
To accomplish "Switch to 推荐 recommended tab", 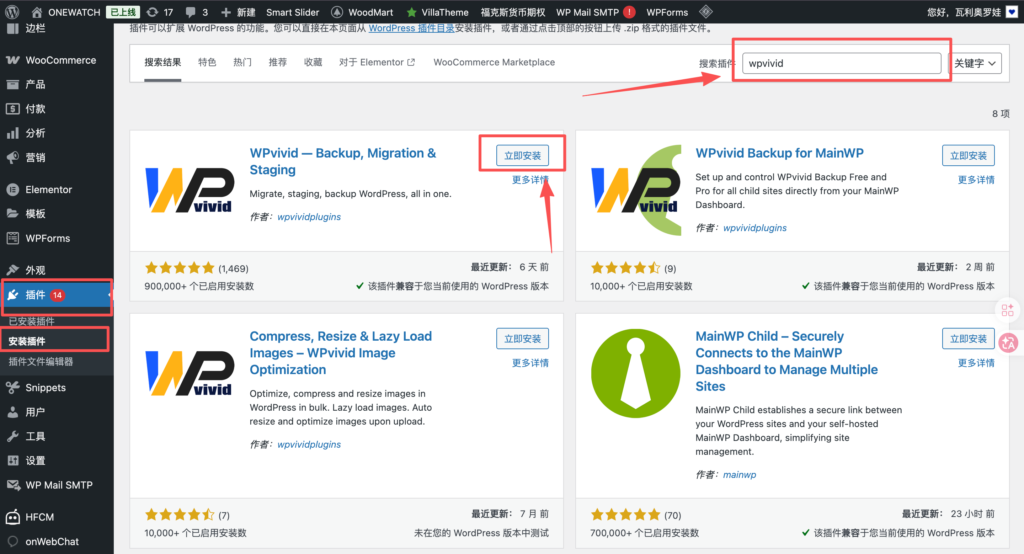I will click(278, 62).
